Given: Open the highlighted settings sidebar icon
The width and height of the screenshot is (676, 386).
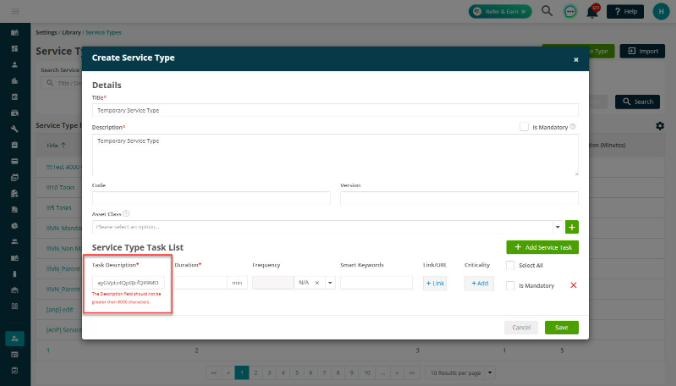Looking at the screenshot, I should click(x=15, y=339).
